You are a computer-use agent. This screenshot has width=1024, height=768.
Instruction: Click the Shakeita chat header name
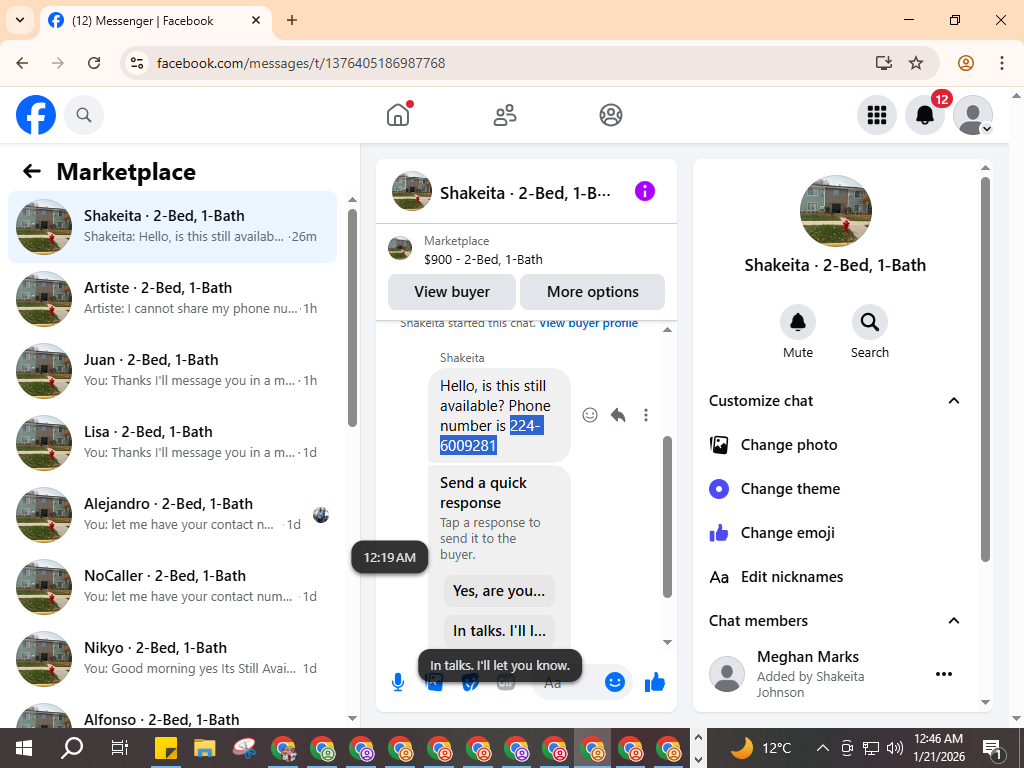525,193
